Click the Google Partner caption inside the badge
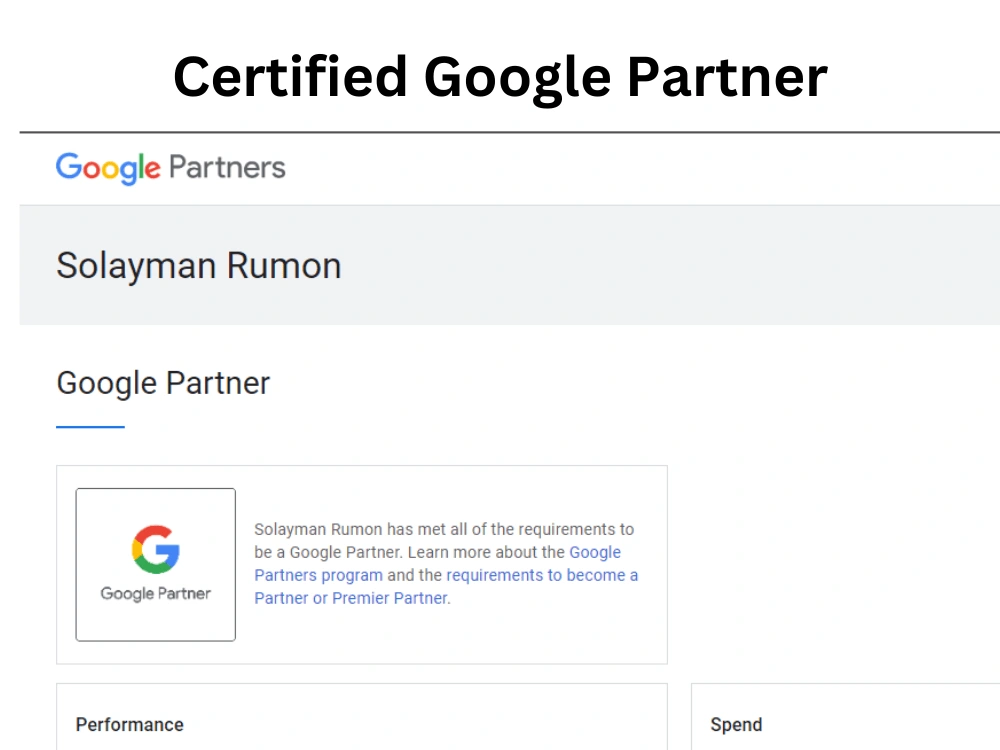The image size is (1000, 750). coord(156,594)
